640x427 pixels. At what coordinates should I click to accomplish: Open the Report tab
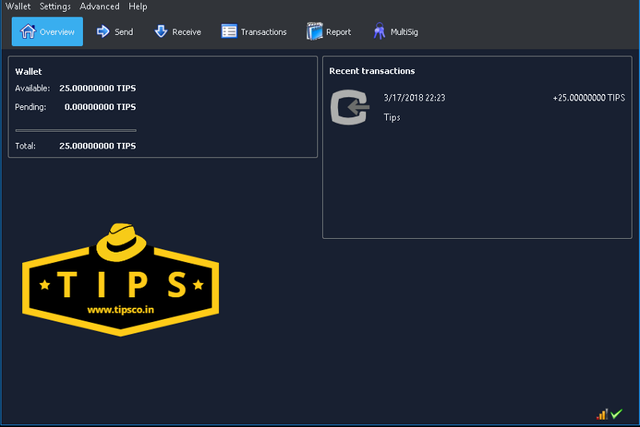329,31
